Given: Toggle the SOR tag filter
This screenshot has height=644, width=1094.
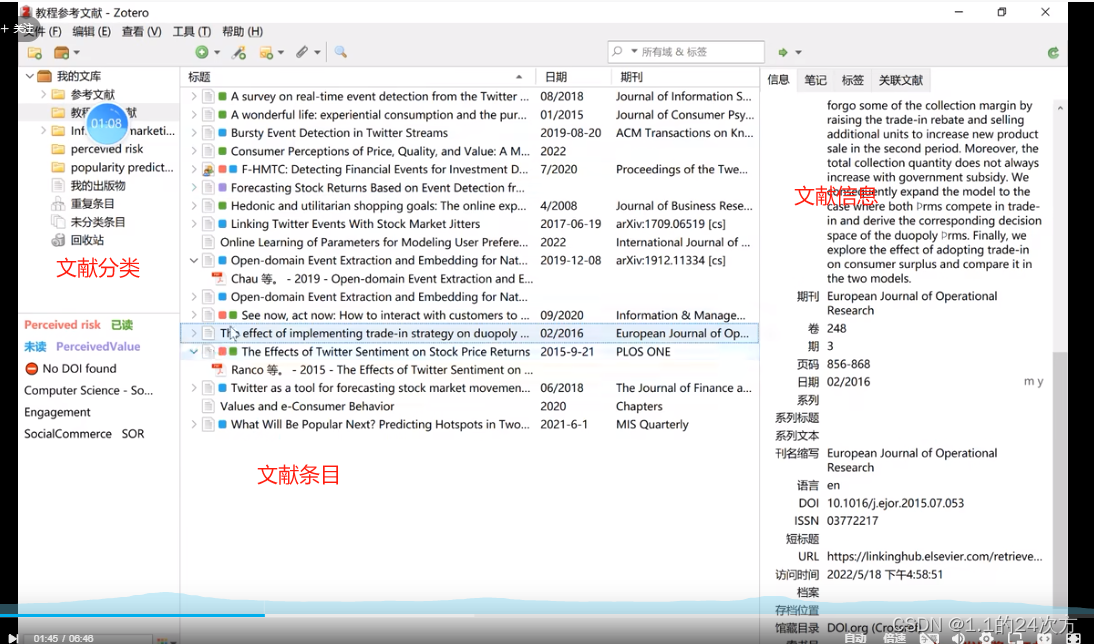Looking at the screenshot, I should coord(133,433).
